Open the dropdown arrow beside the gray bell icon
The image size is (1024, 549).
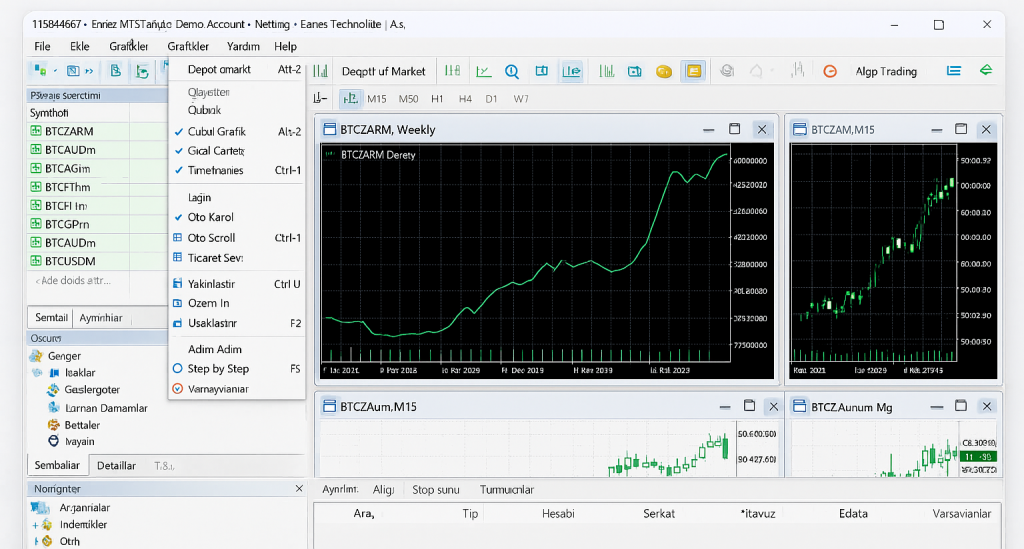[x=773, y=71]
